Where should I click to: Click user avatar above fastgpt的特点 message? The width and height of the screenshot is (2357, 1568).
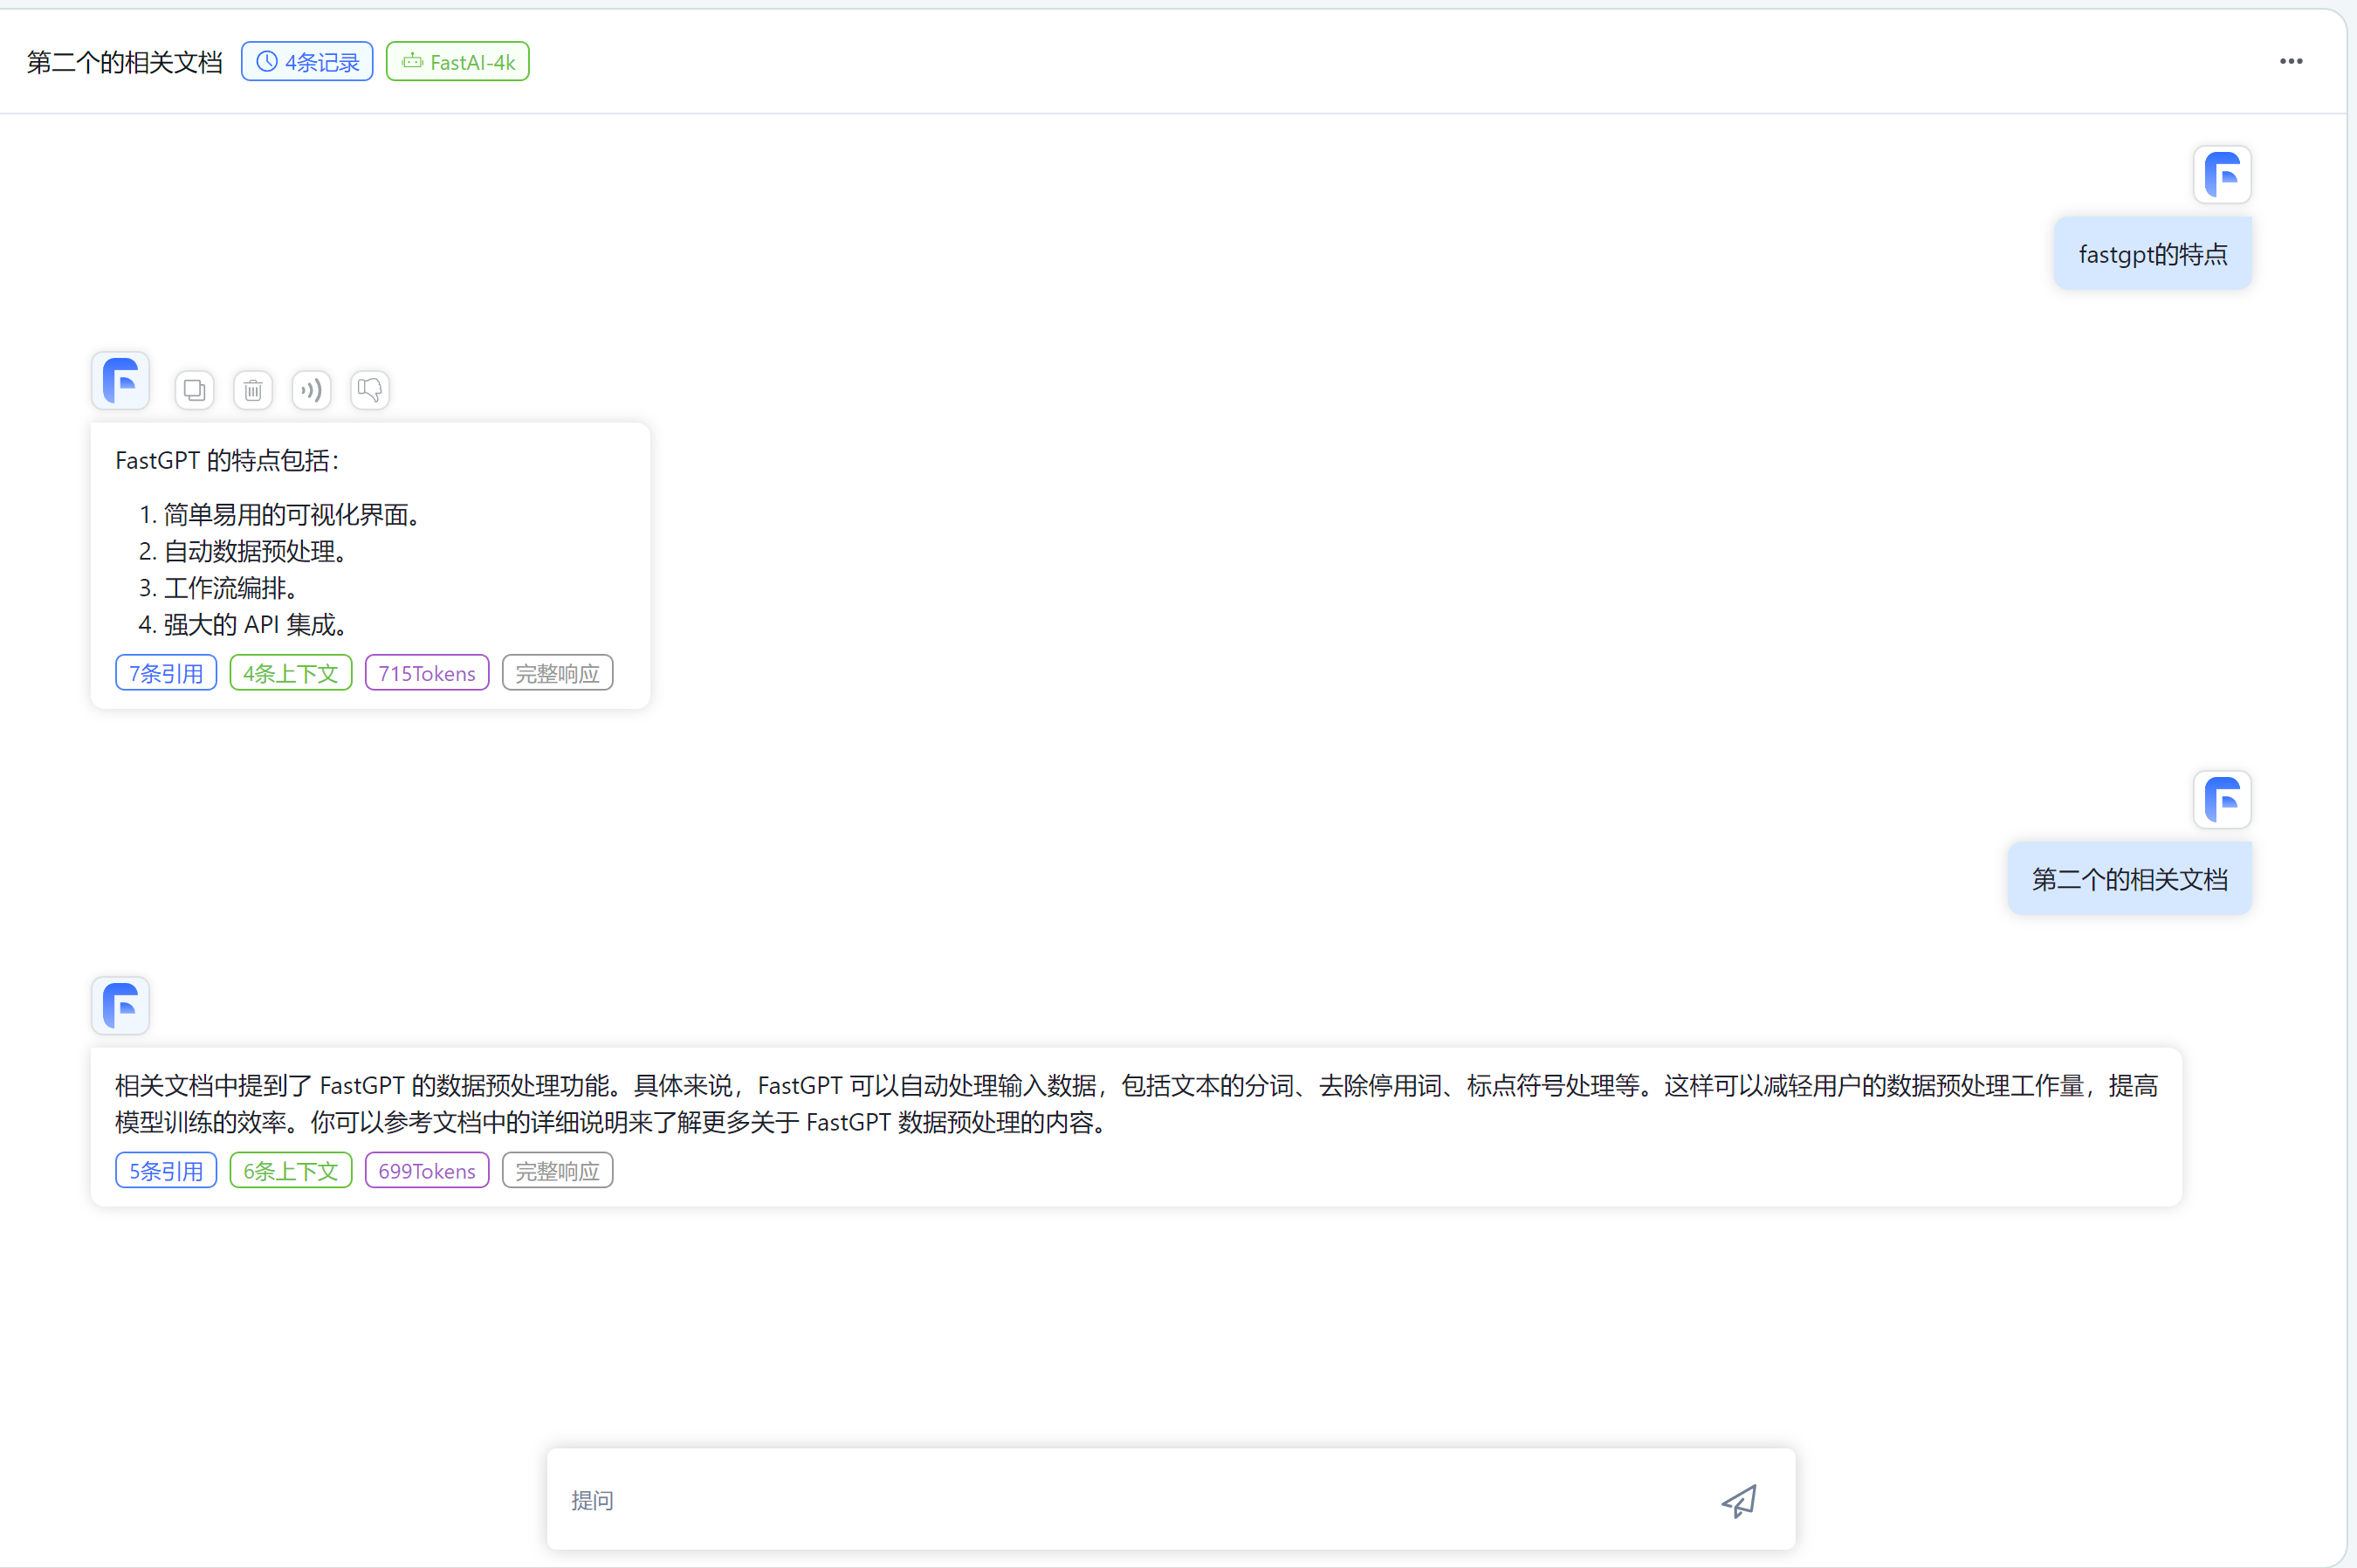(x=2221, y=175)
